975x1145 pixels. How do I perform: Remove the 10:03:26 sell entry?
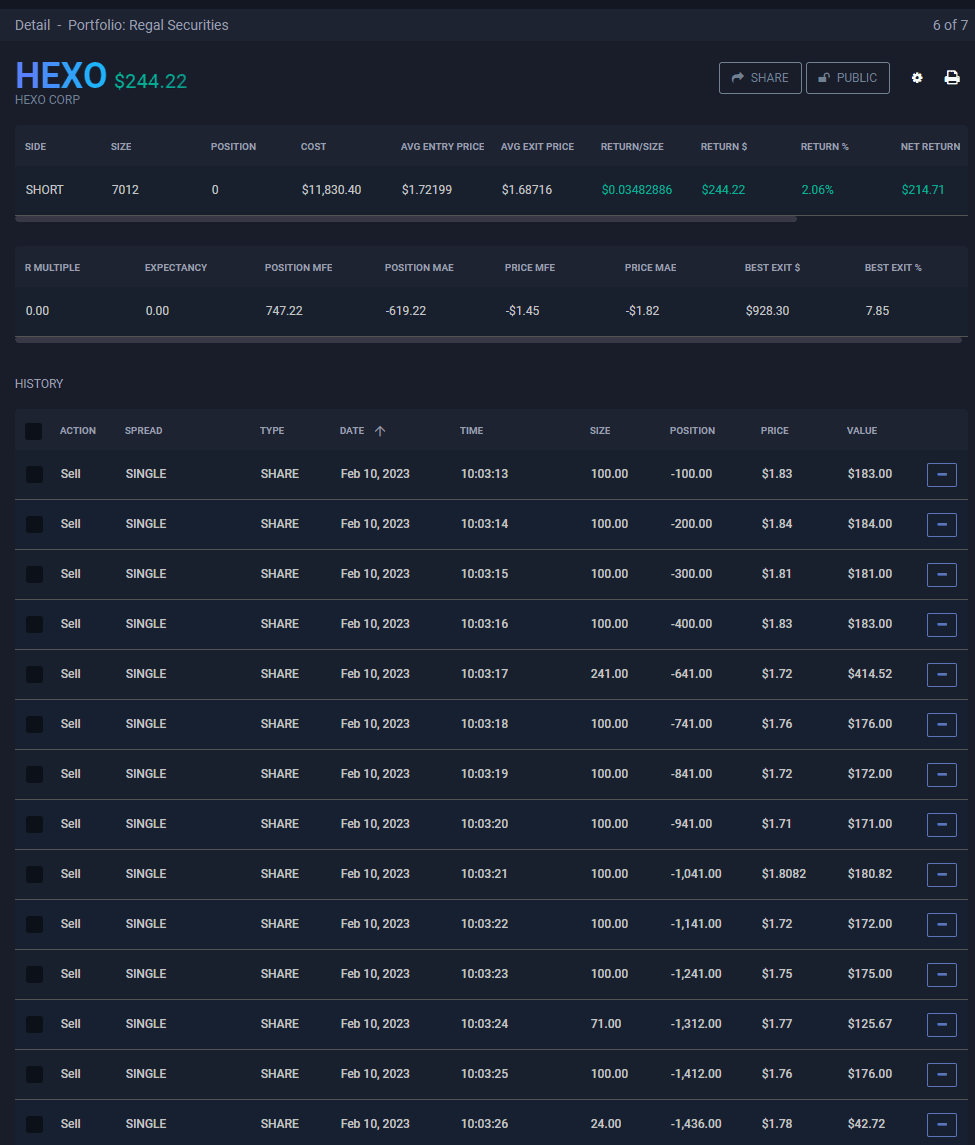pyautogui.click(x=941, y=1125)
